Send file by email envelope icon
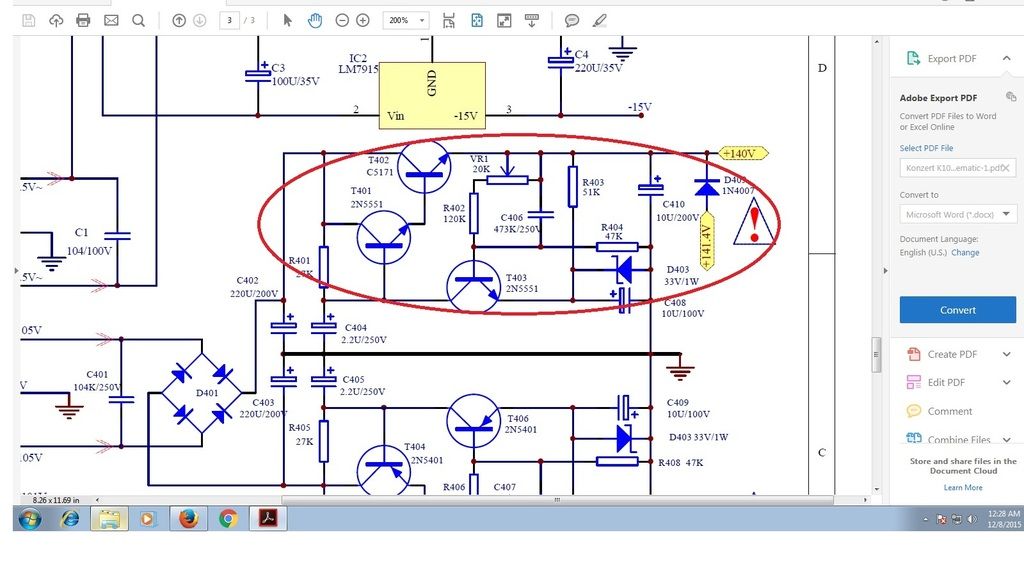This screenshot has width=1024, height=576. [x=111, y=21]
